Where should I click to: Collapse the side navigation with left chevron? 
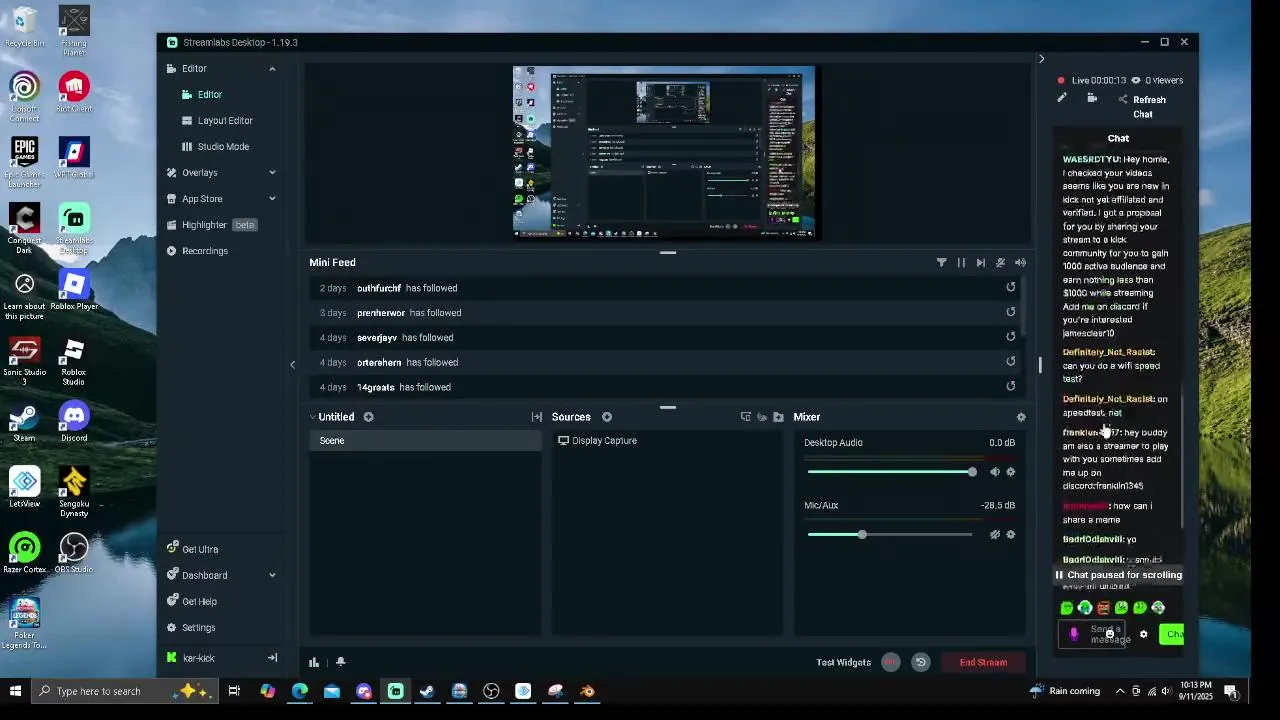[x=293, y=365]
